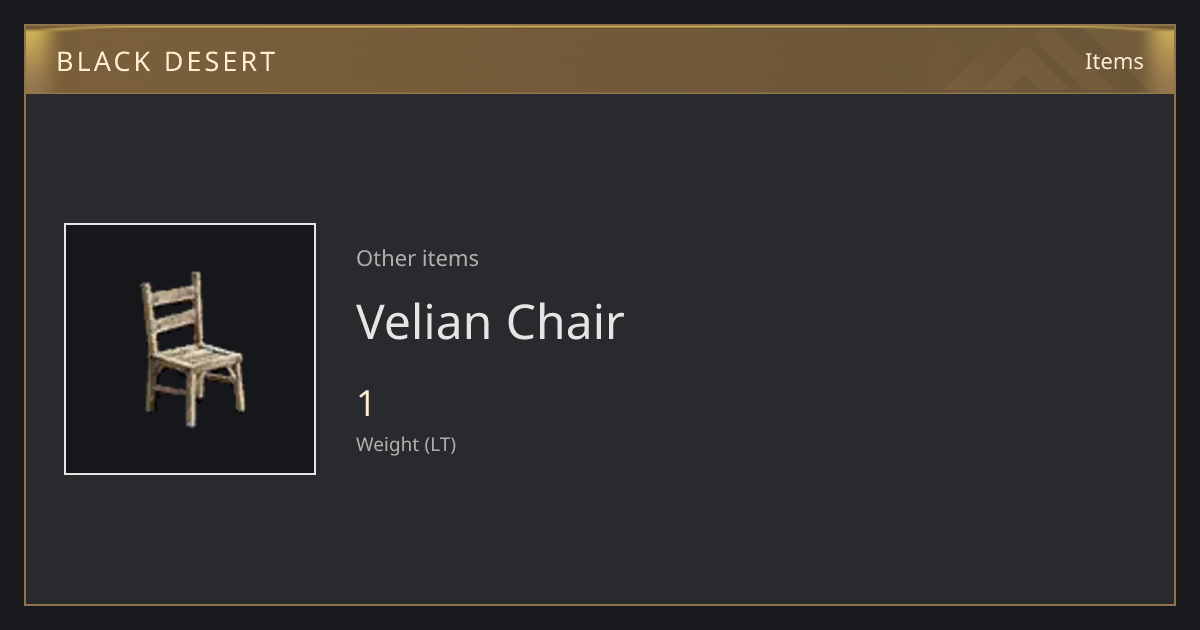Screen dimensions: 1200x630
Task: Click the BLACK DESERT header title
Action: pyautogui.click(x=166, y=61)
